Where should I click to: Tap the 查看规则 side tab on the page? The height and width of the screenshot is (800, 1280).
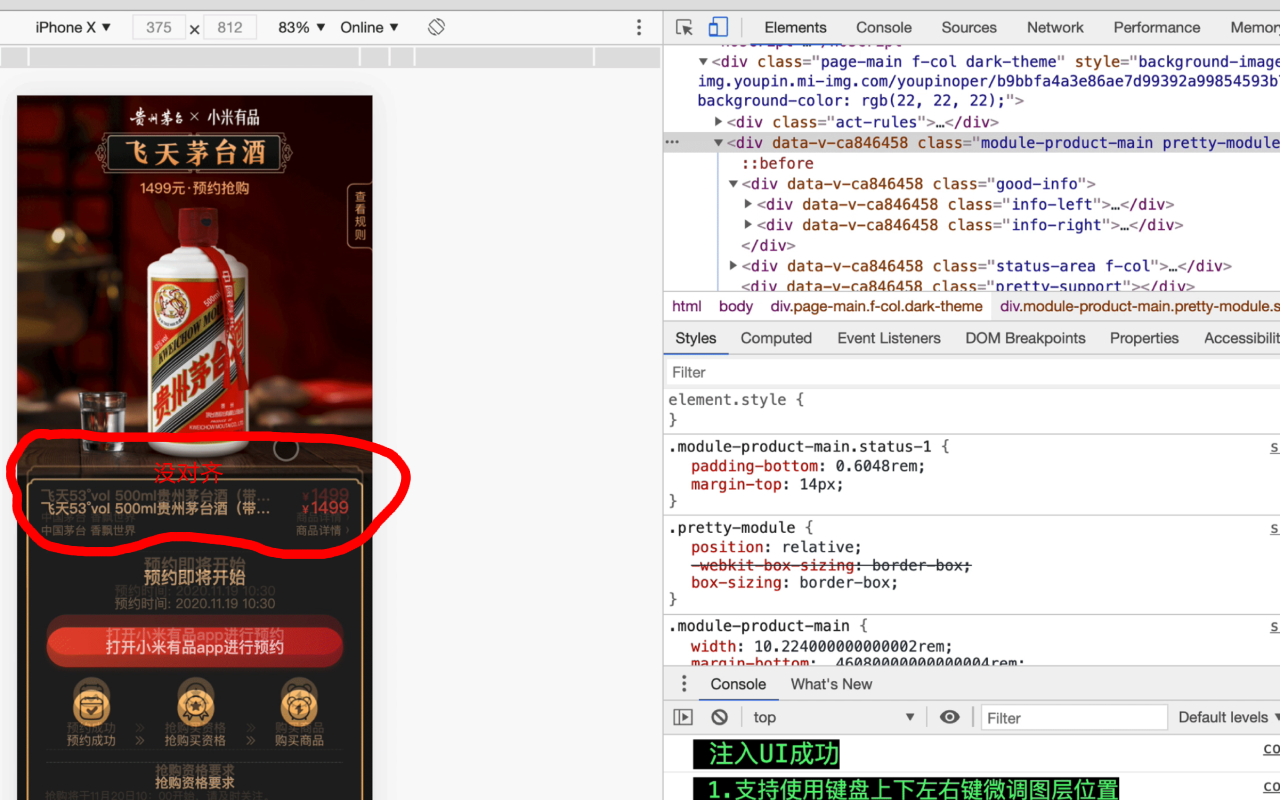click(x=360, y=215)
